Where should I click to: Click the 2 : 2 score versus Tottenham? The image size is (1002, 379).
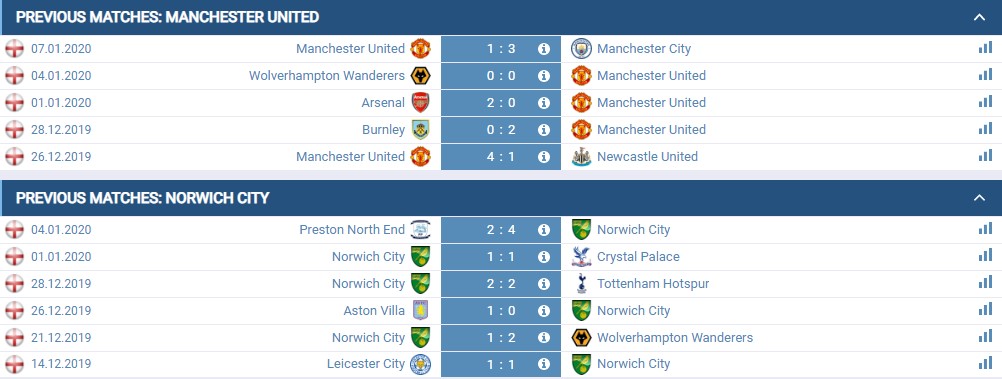pos(501,283)
